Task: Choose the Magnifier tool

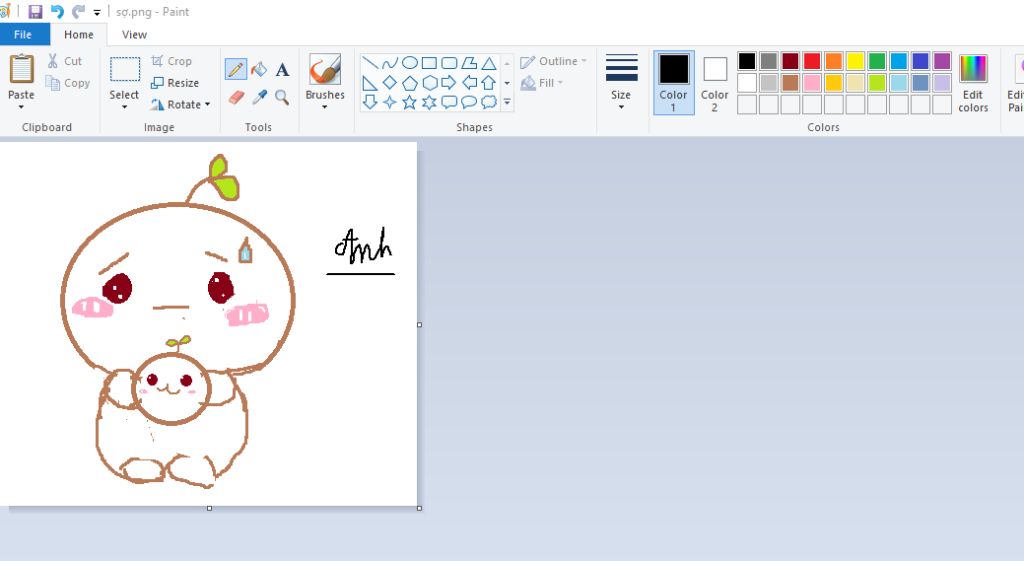Action: click(x=282, y=97)
